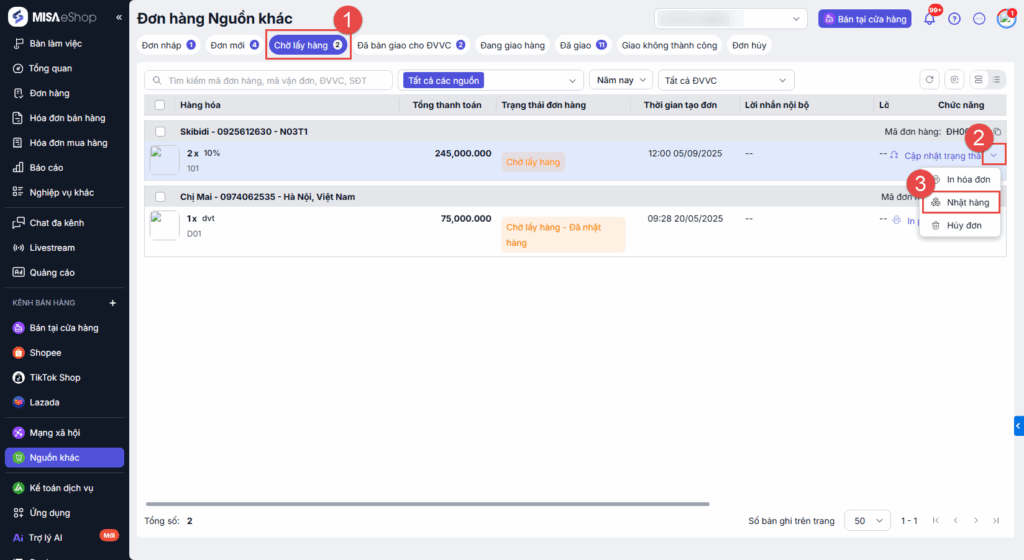This screenshot has width=1024, height=560.
Task: Open the records-per-page dropdown showing 50
Action: (x=868, y=521)
